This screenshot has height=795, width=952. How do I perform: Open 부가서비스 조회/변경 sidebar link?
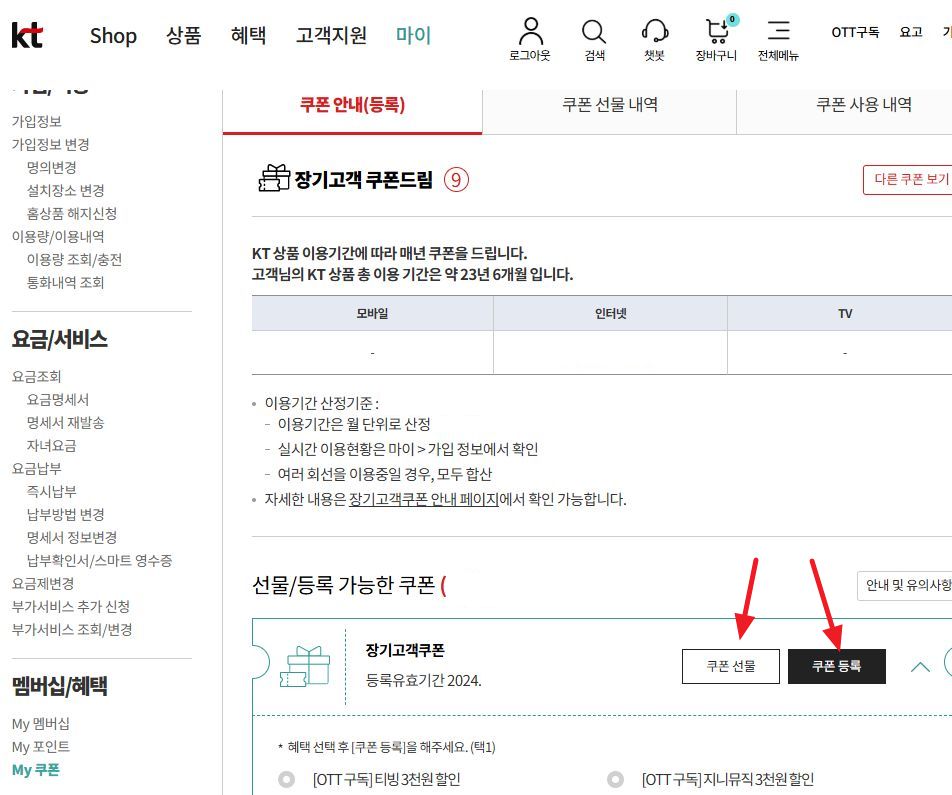(x=72, y=630)
